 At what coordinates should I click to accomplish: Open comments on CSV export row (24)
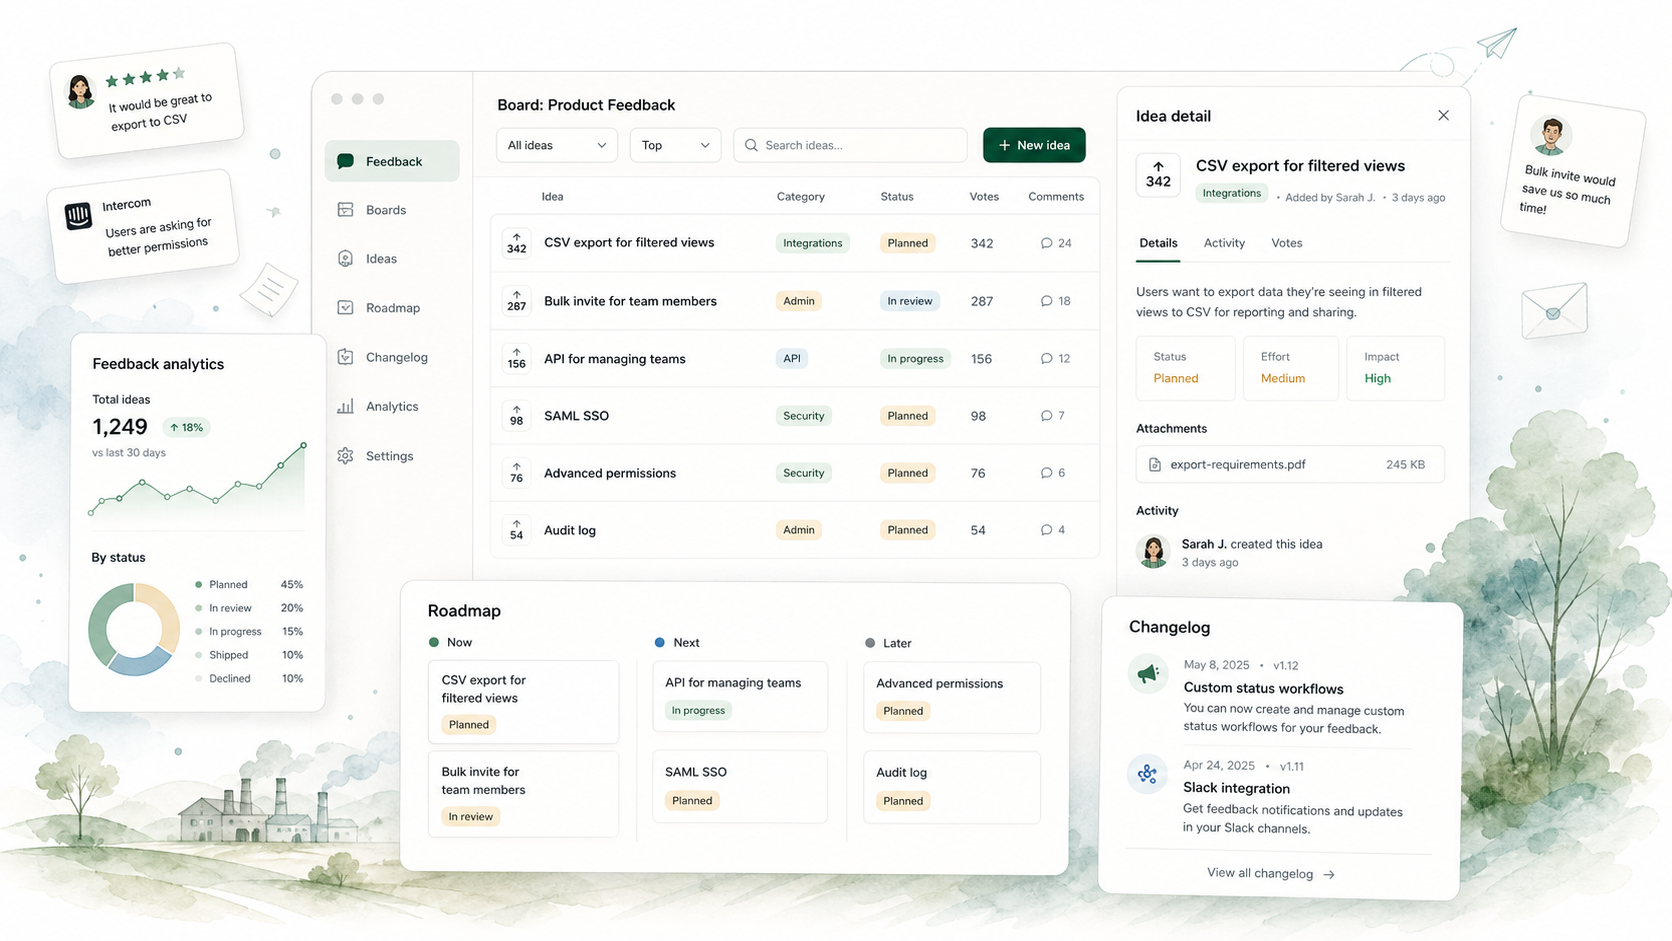point(1056,243)
